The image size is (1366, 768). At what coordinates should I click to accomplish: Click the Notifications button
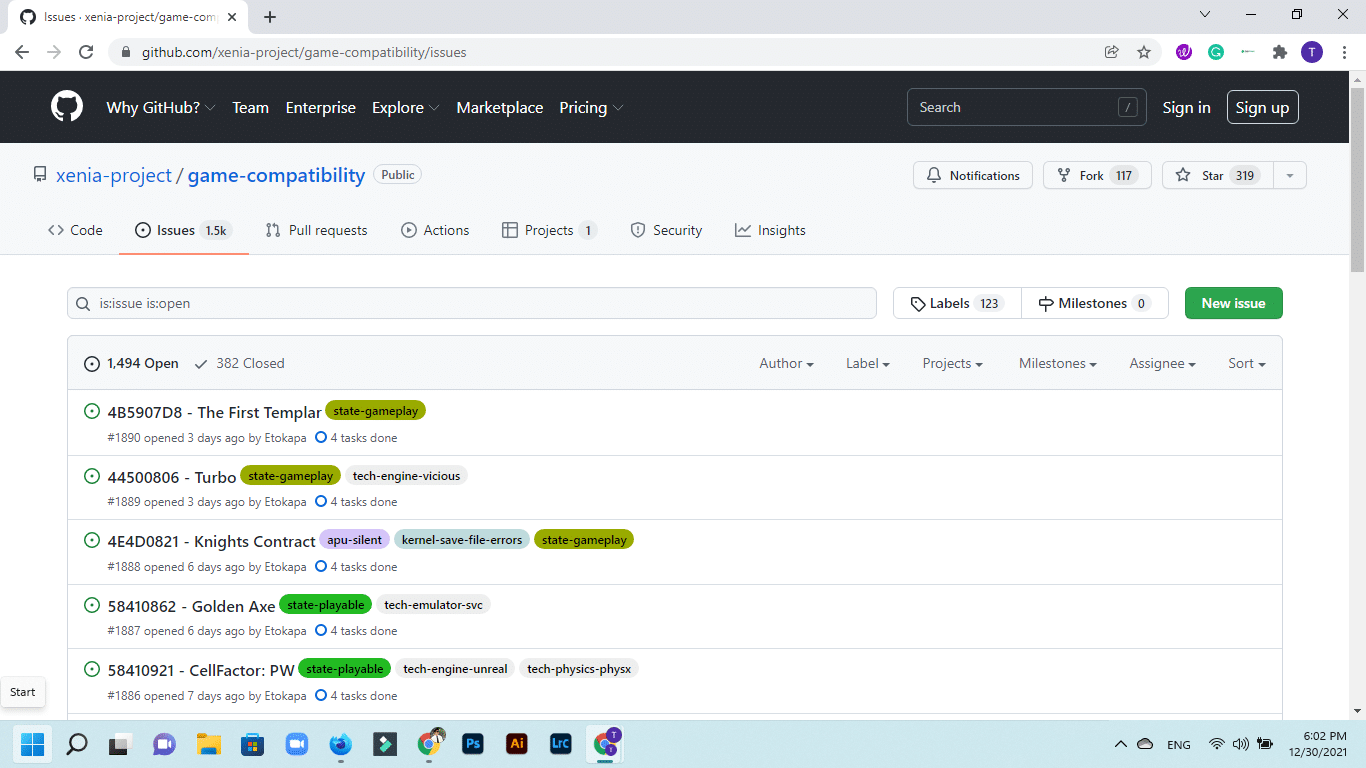pyautogui.click(x=973, y=175)
